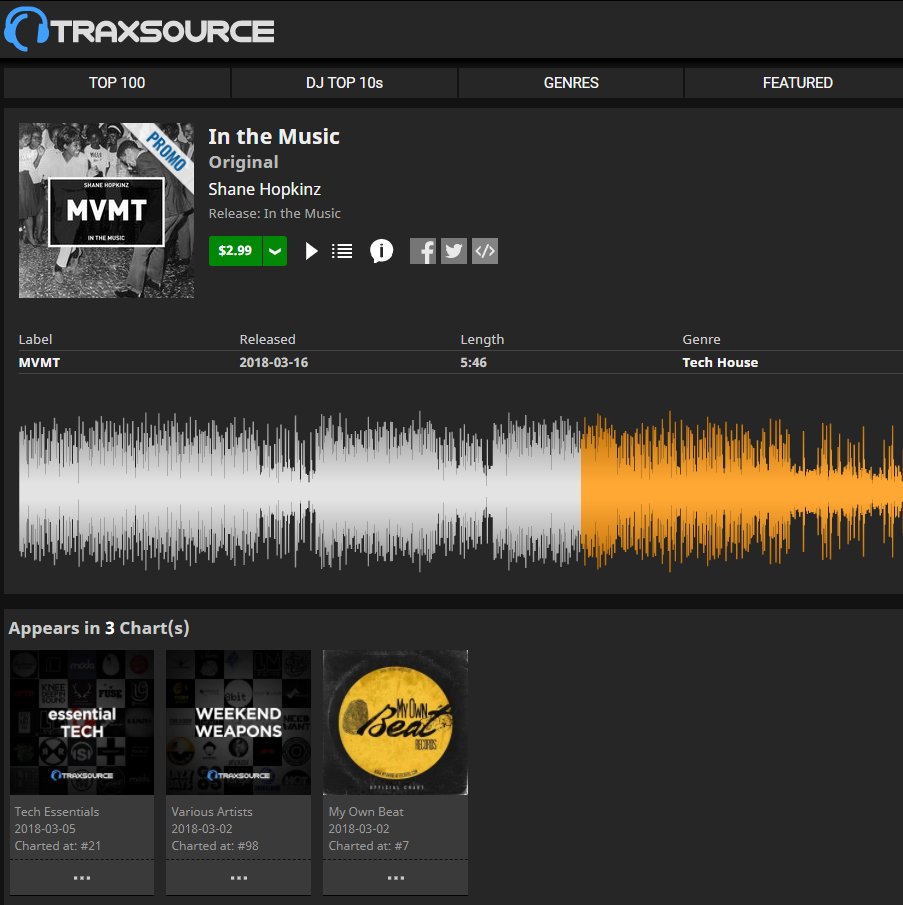The image size is (903, 905).
Task: Click Appears in 3 Chart(s) heading
Action: coord(99,628)
